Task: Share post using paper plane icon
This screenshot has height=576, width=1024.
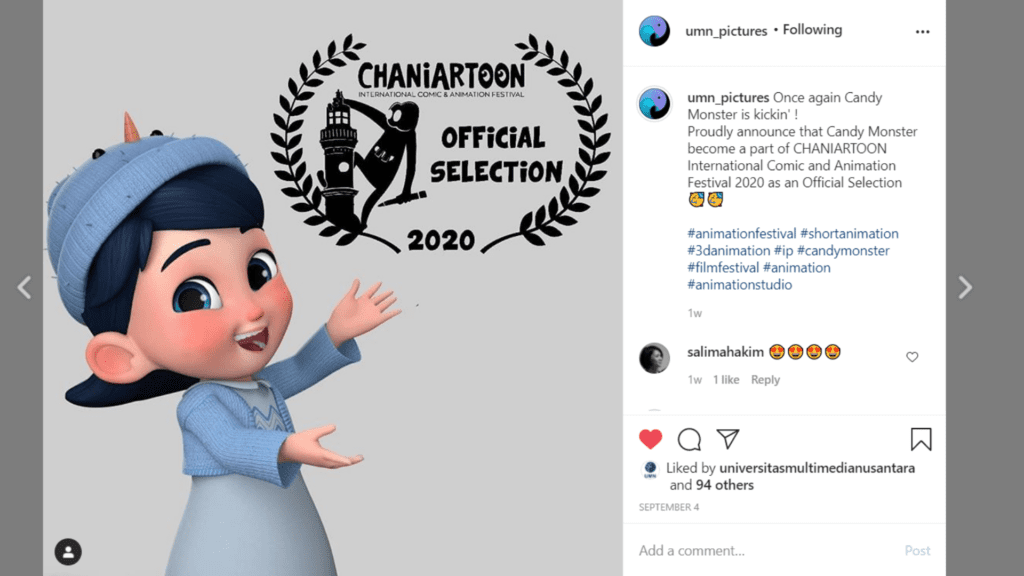Action: [x=728, y=439]
